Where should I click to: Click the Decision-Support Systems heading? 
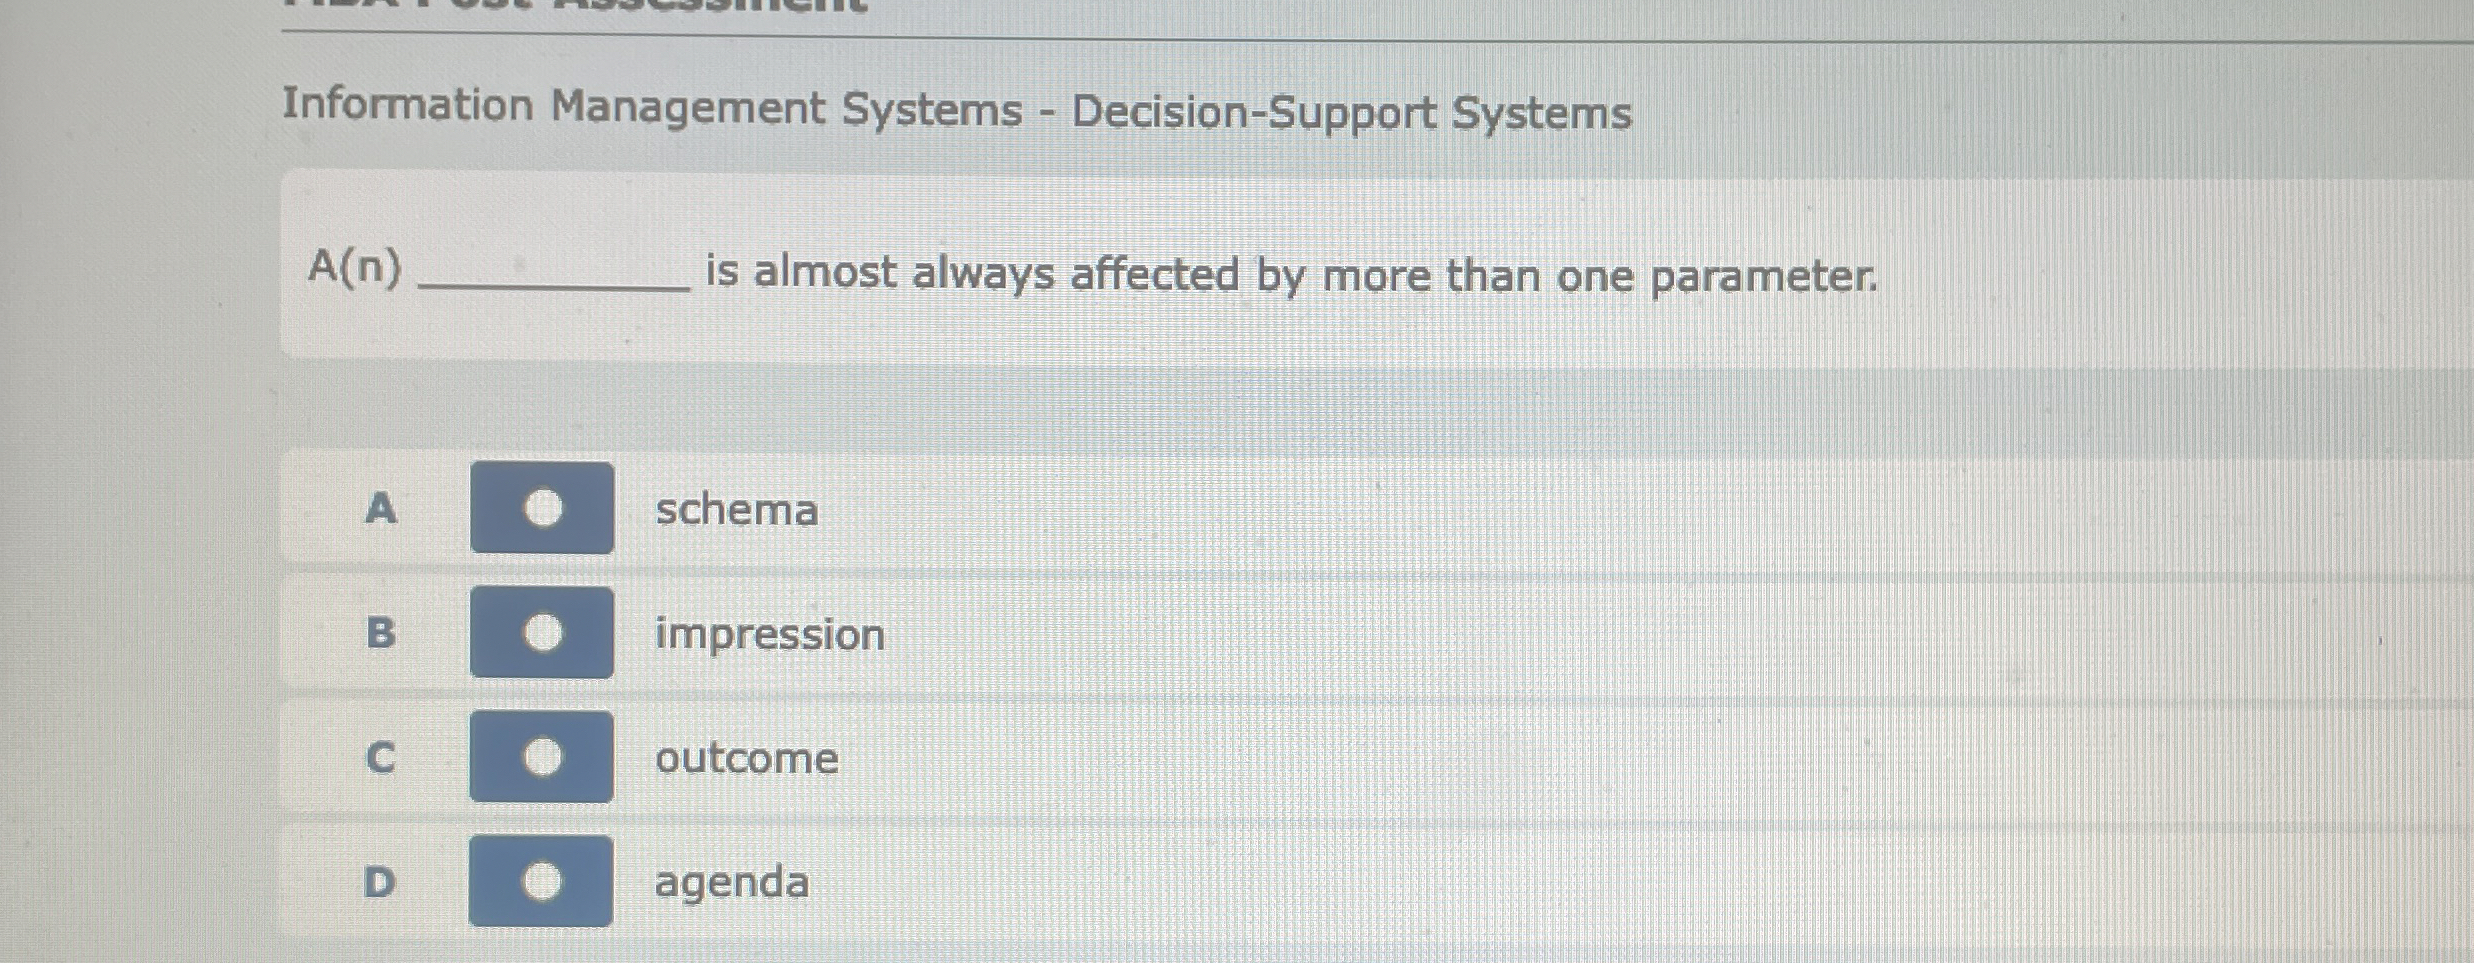pyautogui.click(x=956, y=110)
